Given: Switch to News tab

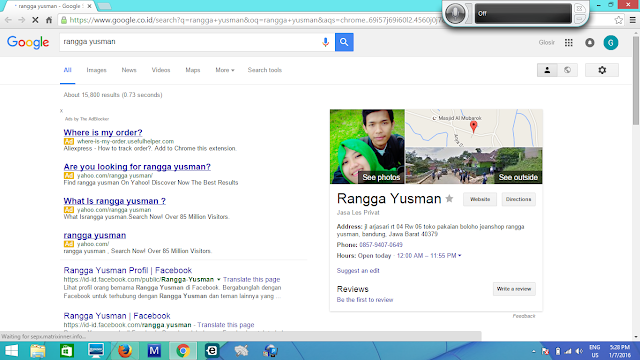Looking at the screenshot, I should tap(129, 70).
